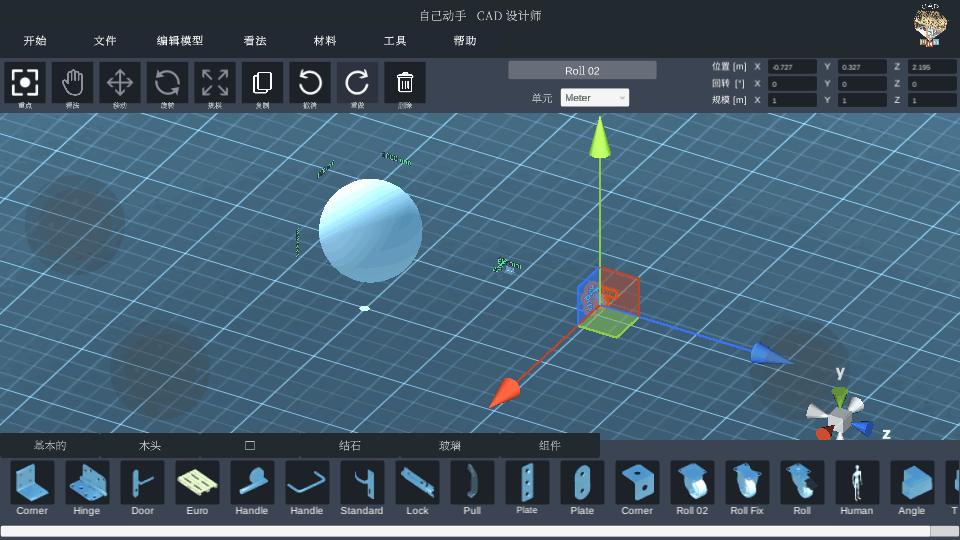
Task: Switch to the 玻璃 (Glass) tab
Action: pyautogui.click(x=450, y=446)
